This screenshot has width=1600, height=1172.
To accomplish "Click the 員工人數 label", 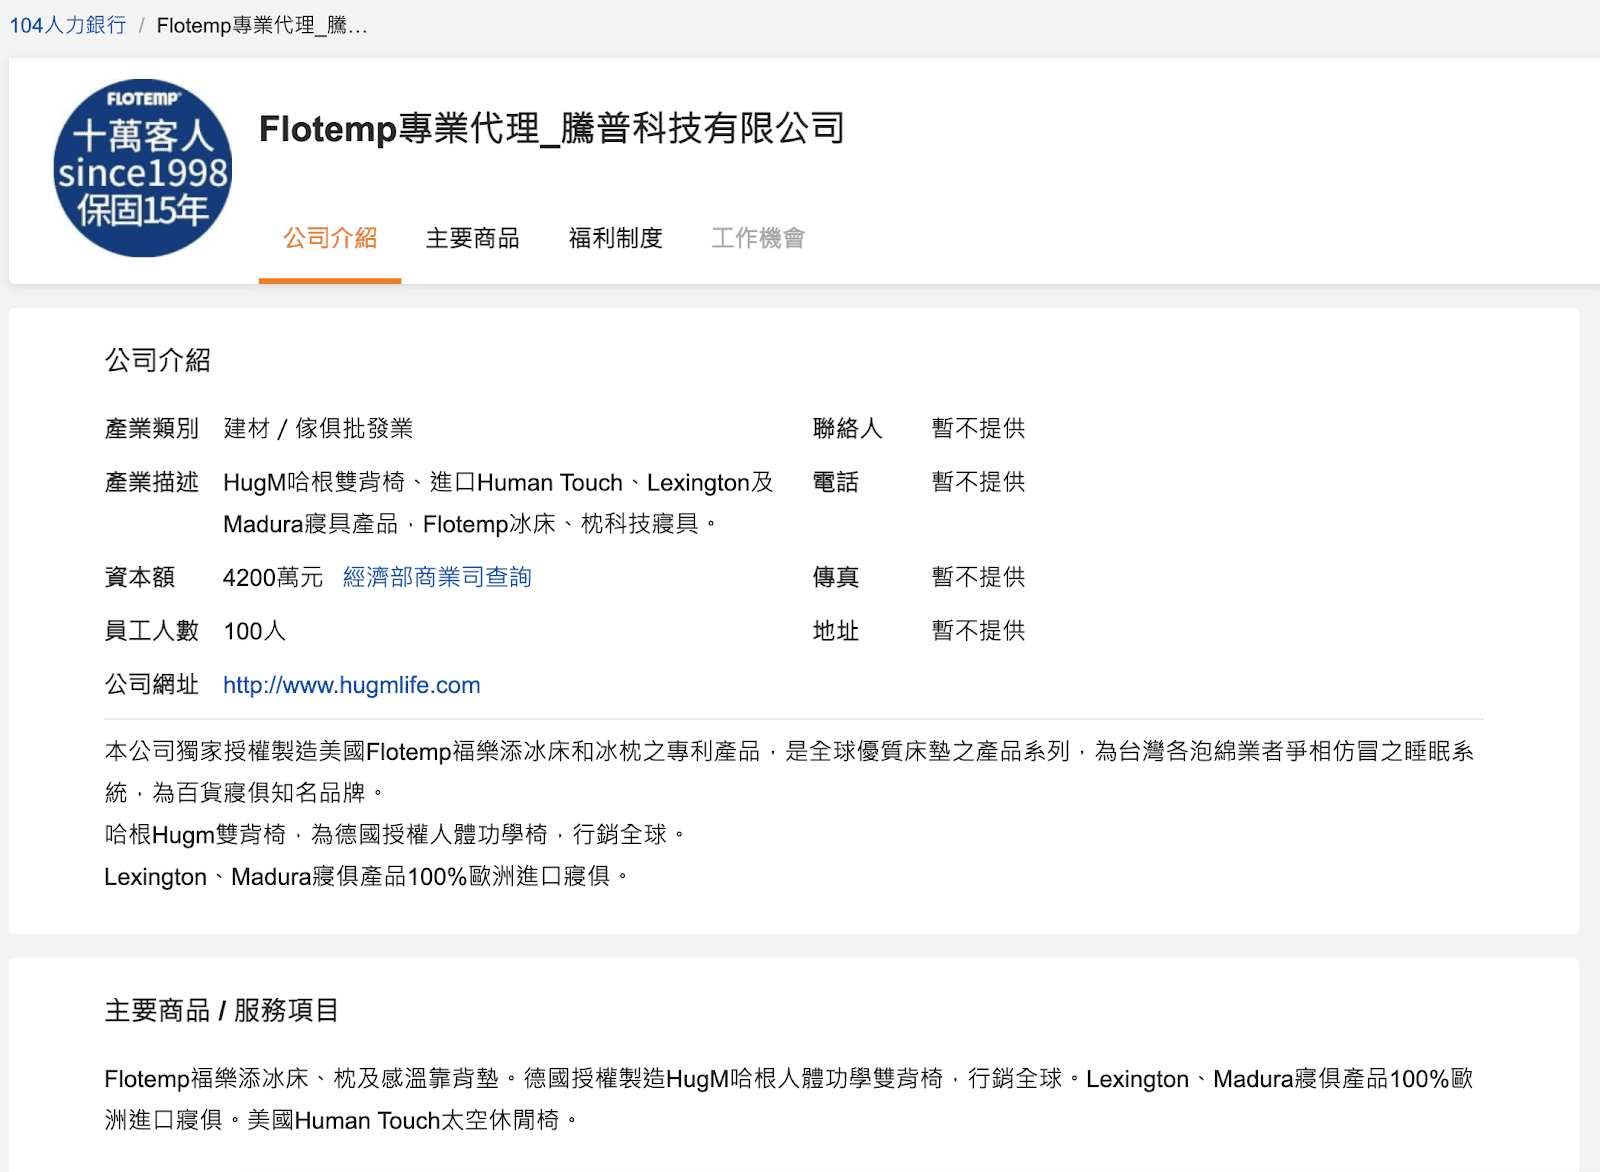I will 151,631.
